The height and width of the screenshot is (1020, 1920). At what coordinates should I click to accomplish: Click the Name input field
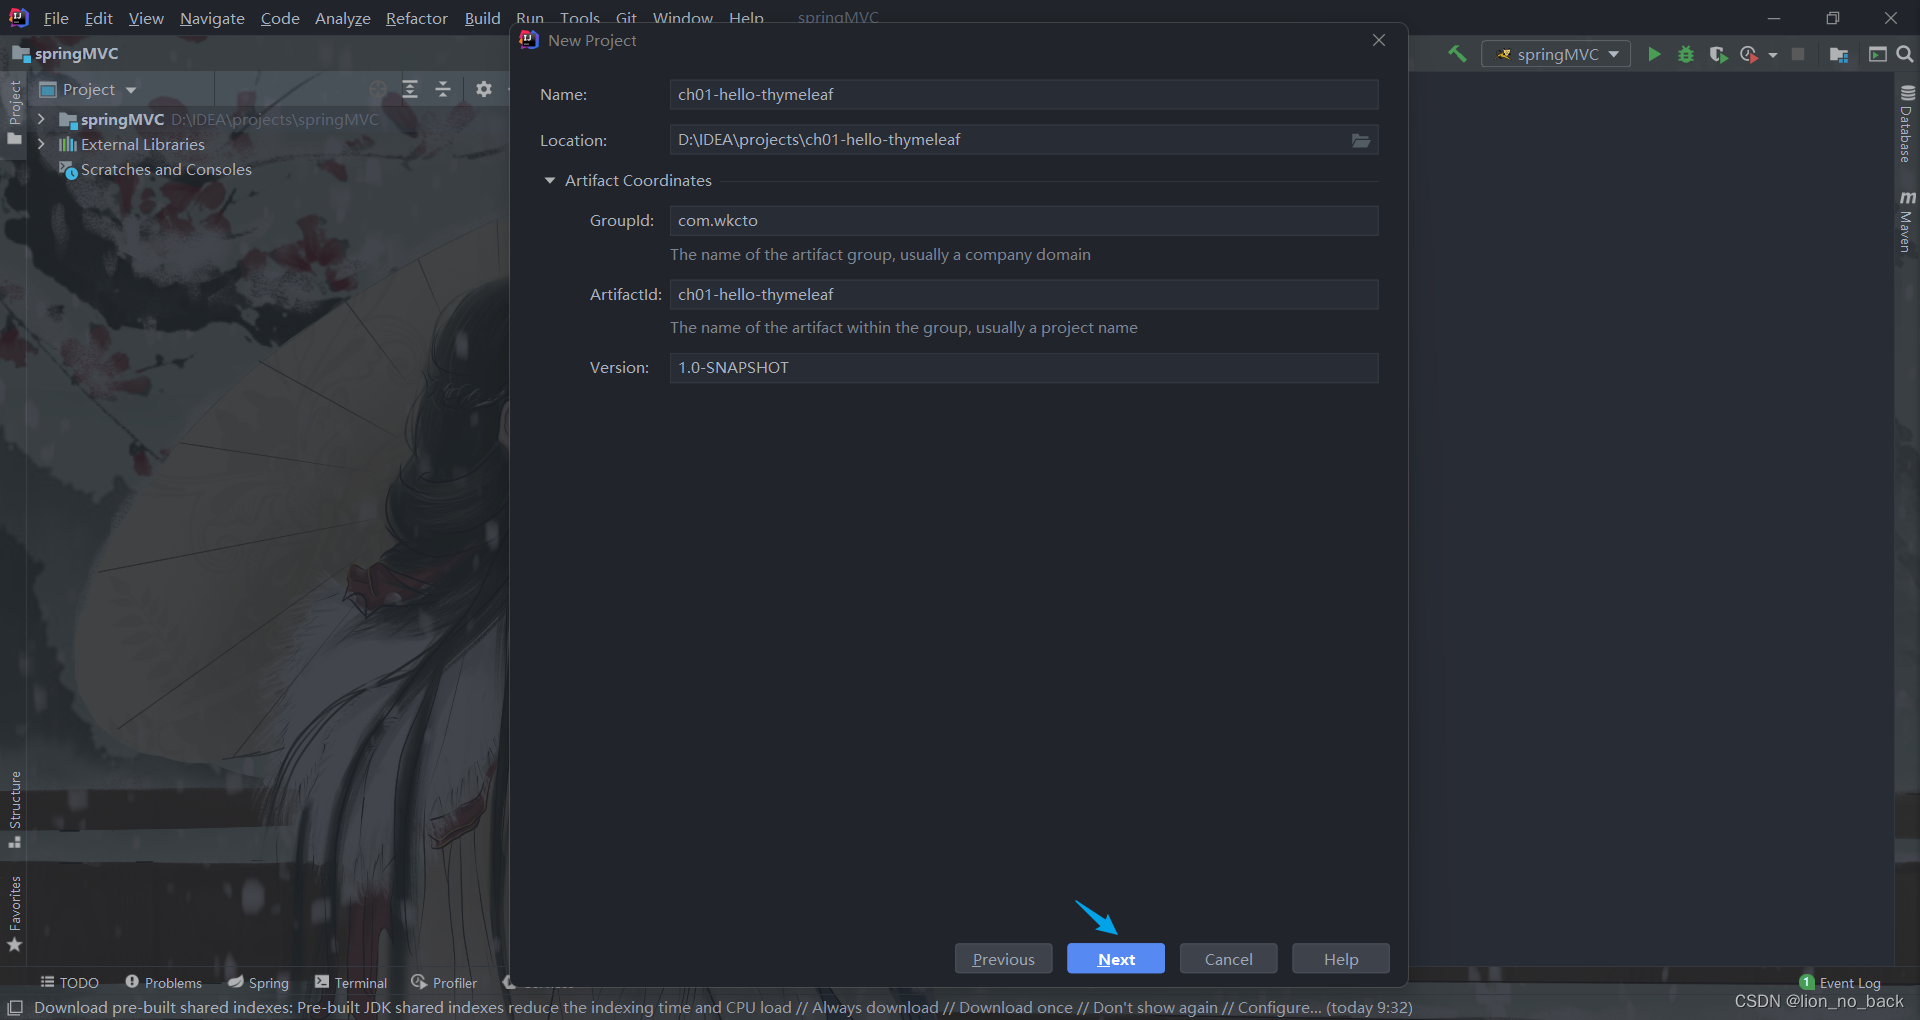coord(1023,94)
